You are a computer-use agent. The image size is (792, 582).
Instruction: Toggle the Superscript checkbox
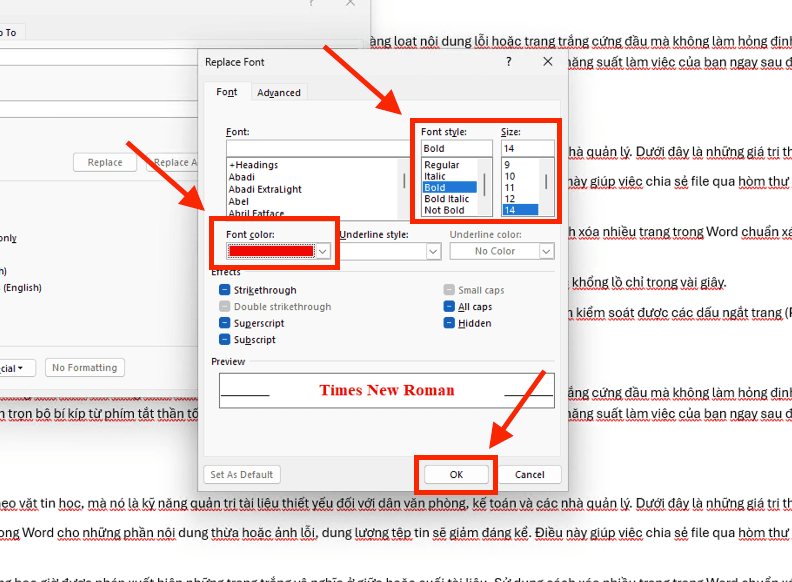225,323
